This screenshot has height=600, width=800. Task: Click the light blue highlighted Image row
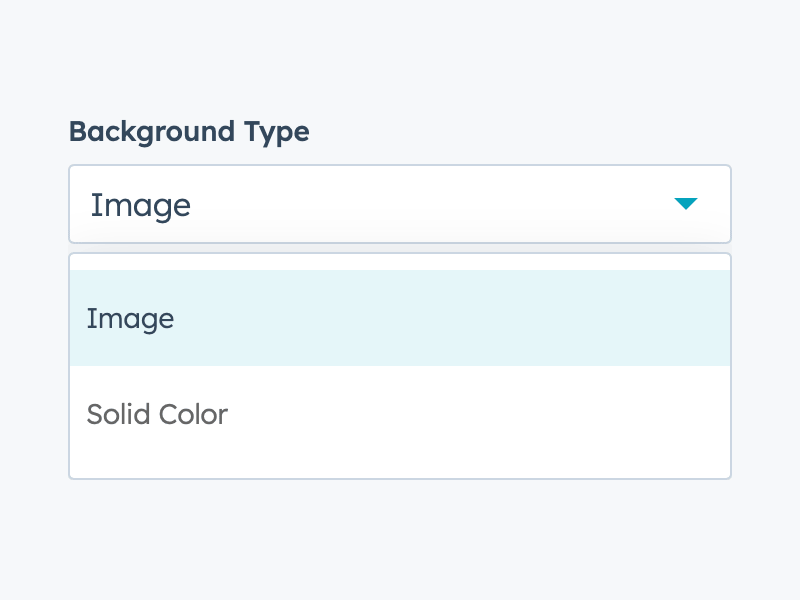pos(400,318)
